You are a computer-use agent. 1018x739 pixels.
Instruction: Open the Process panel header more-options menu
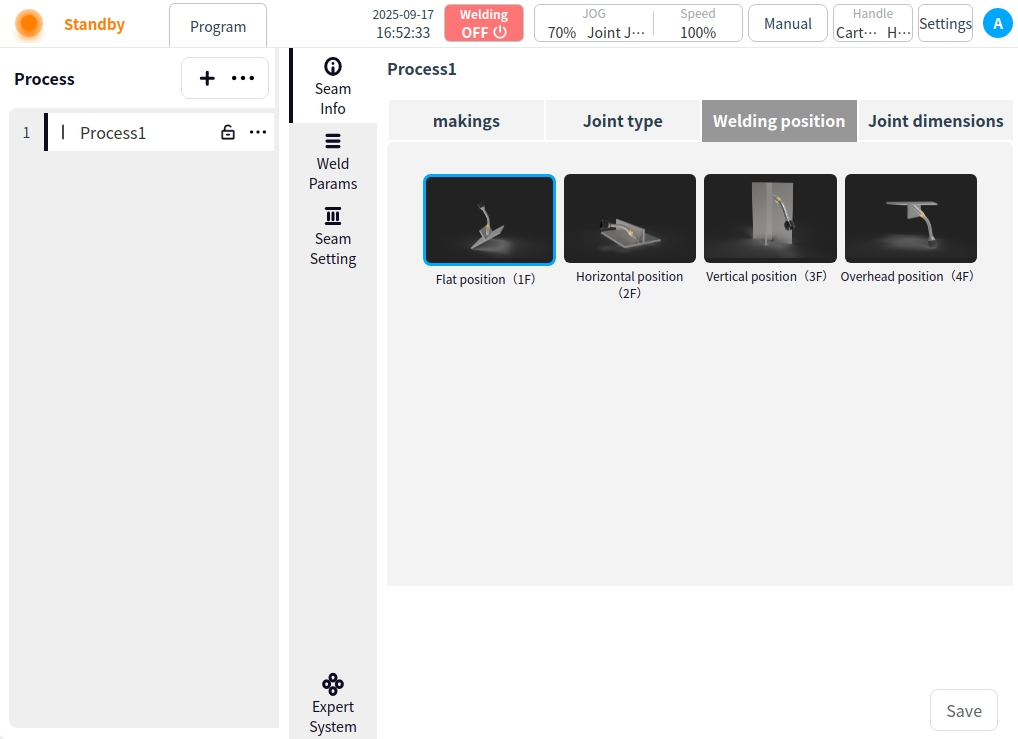pyautogui.click(x=243, y=78)
